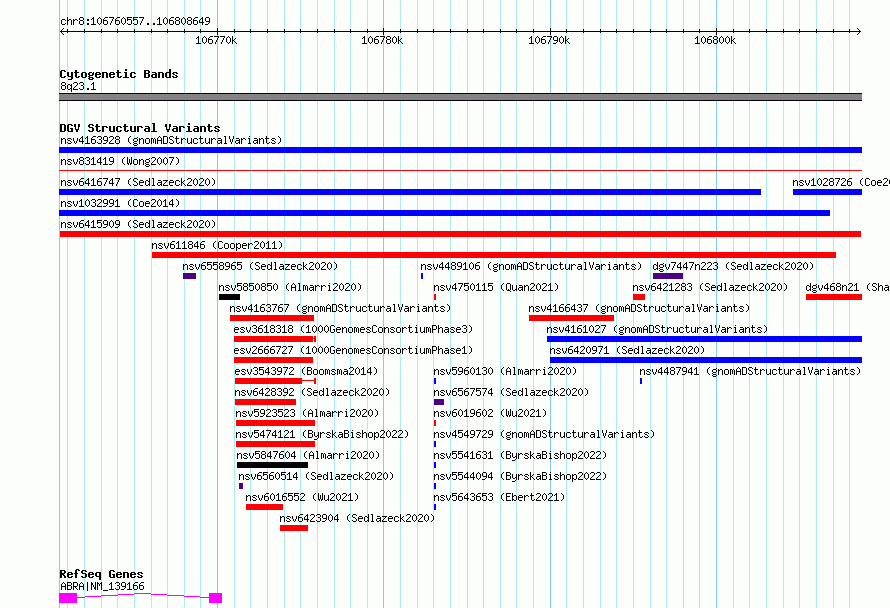Click the nsv5643653 (Ebert2021) label
This screenshot has height=608, width=890.
499,497
